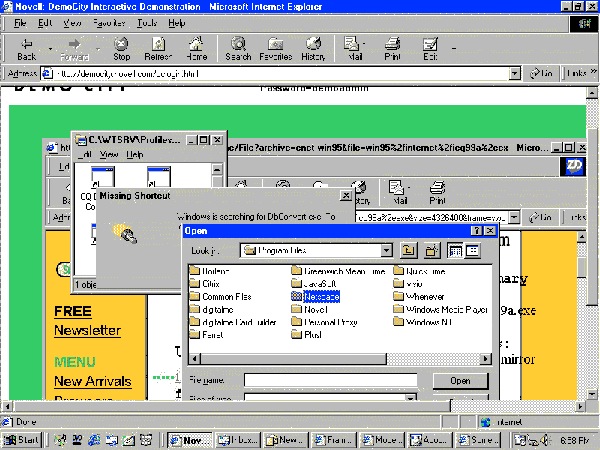Image resolution: width=600 pixels, height=450 pixels.
Task: Open the Search toolbar icon
Action: pyautogui.click(x=238, y=48)
